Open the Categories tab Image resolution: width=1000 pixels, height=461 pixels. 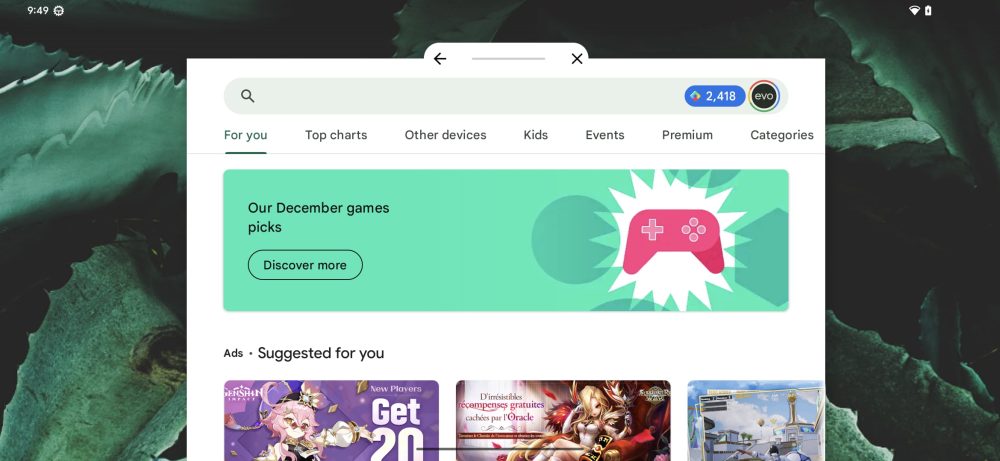pos(782,135)
